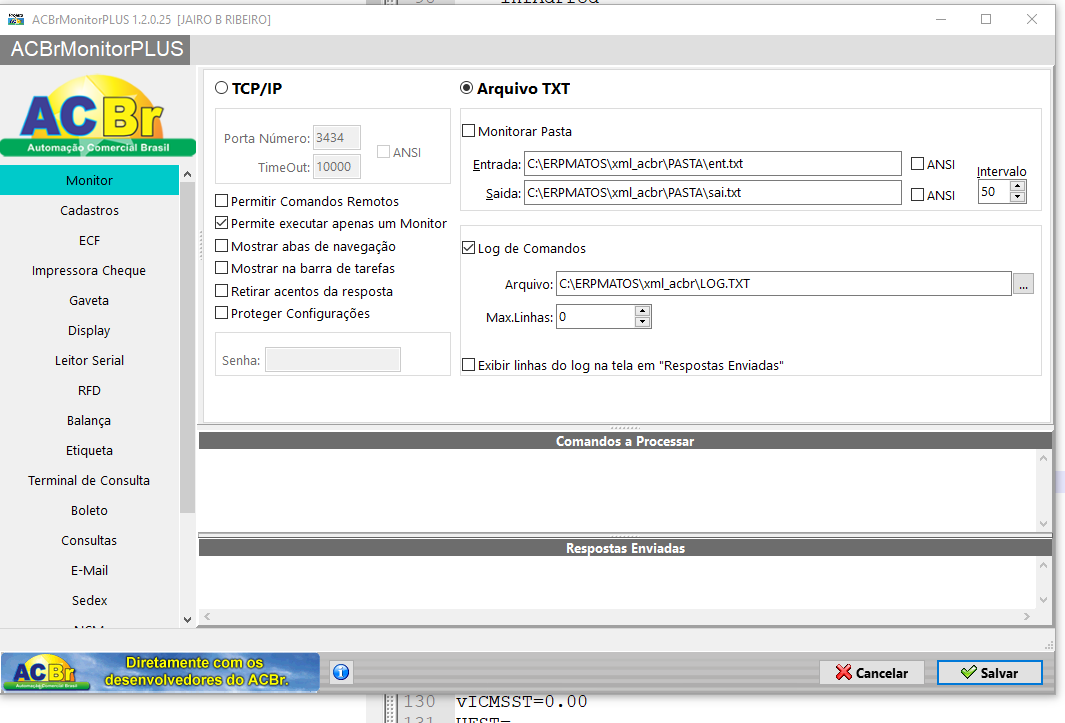Open the Display section
The image size is (1065, 723).
89,330
